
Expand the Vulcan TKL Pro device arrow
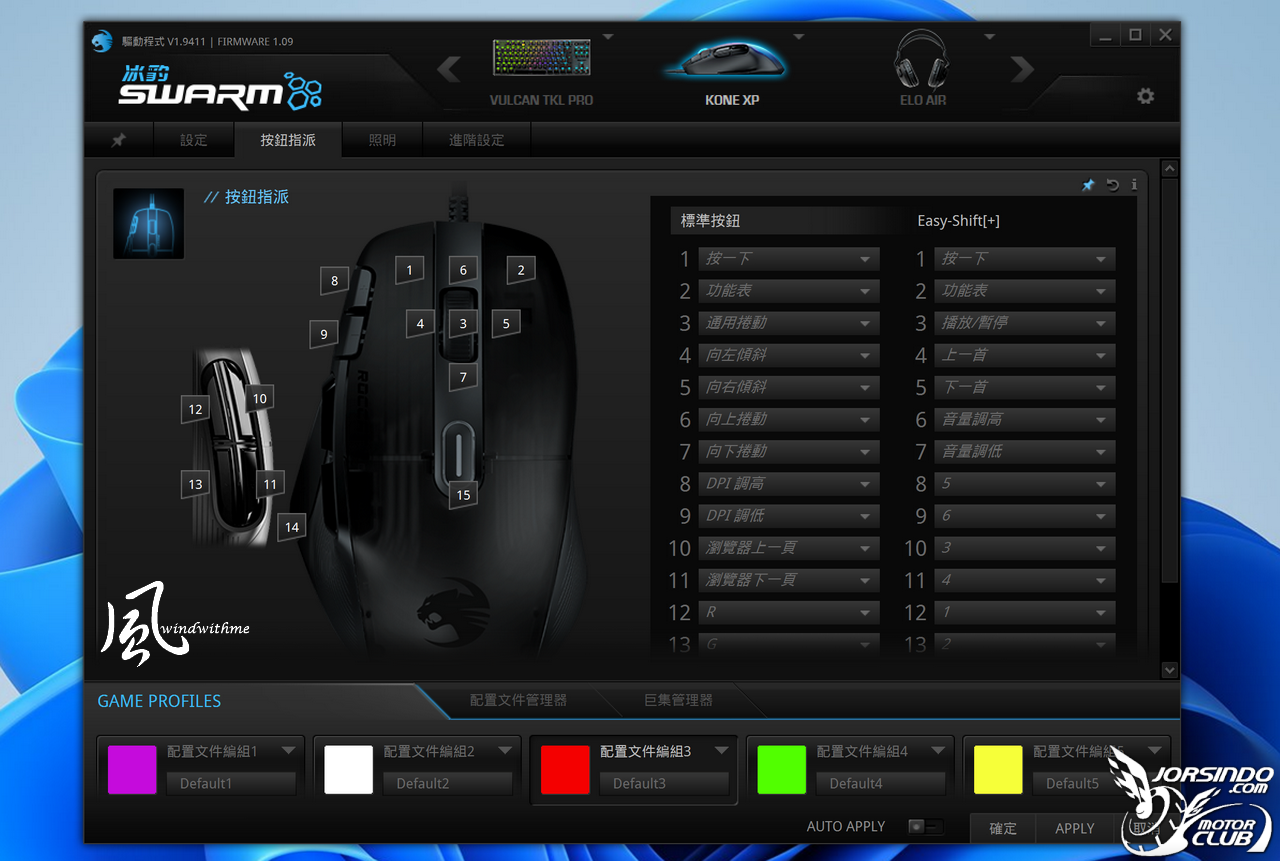click(608, 38)
